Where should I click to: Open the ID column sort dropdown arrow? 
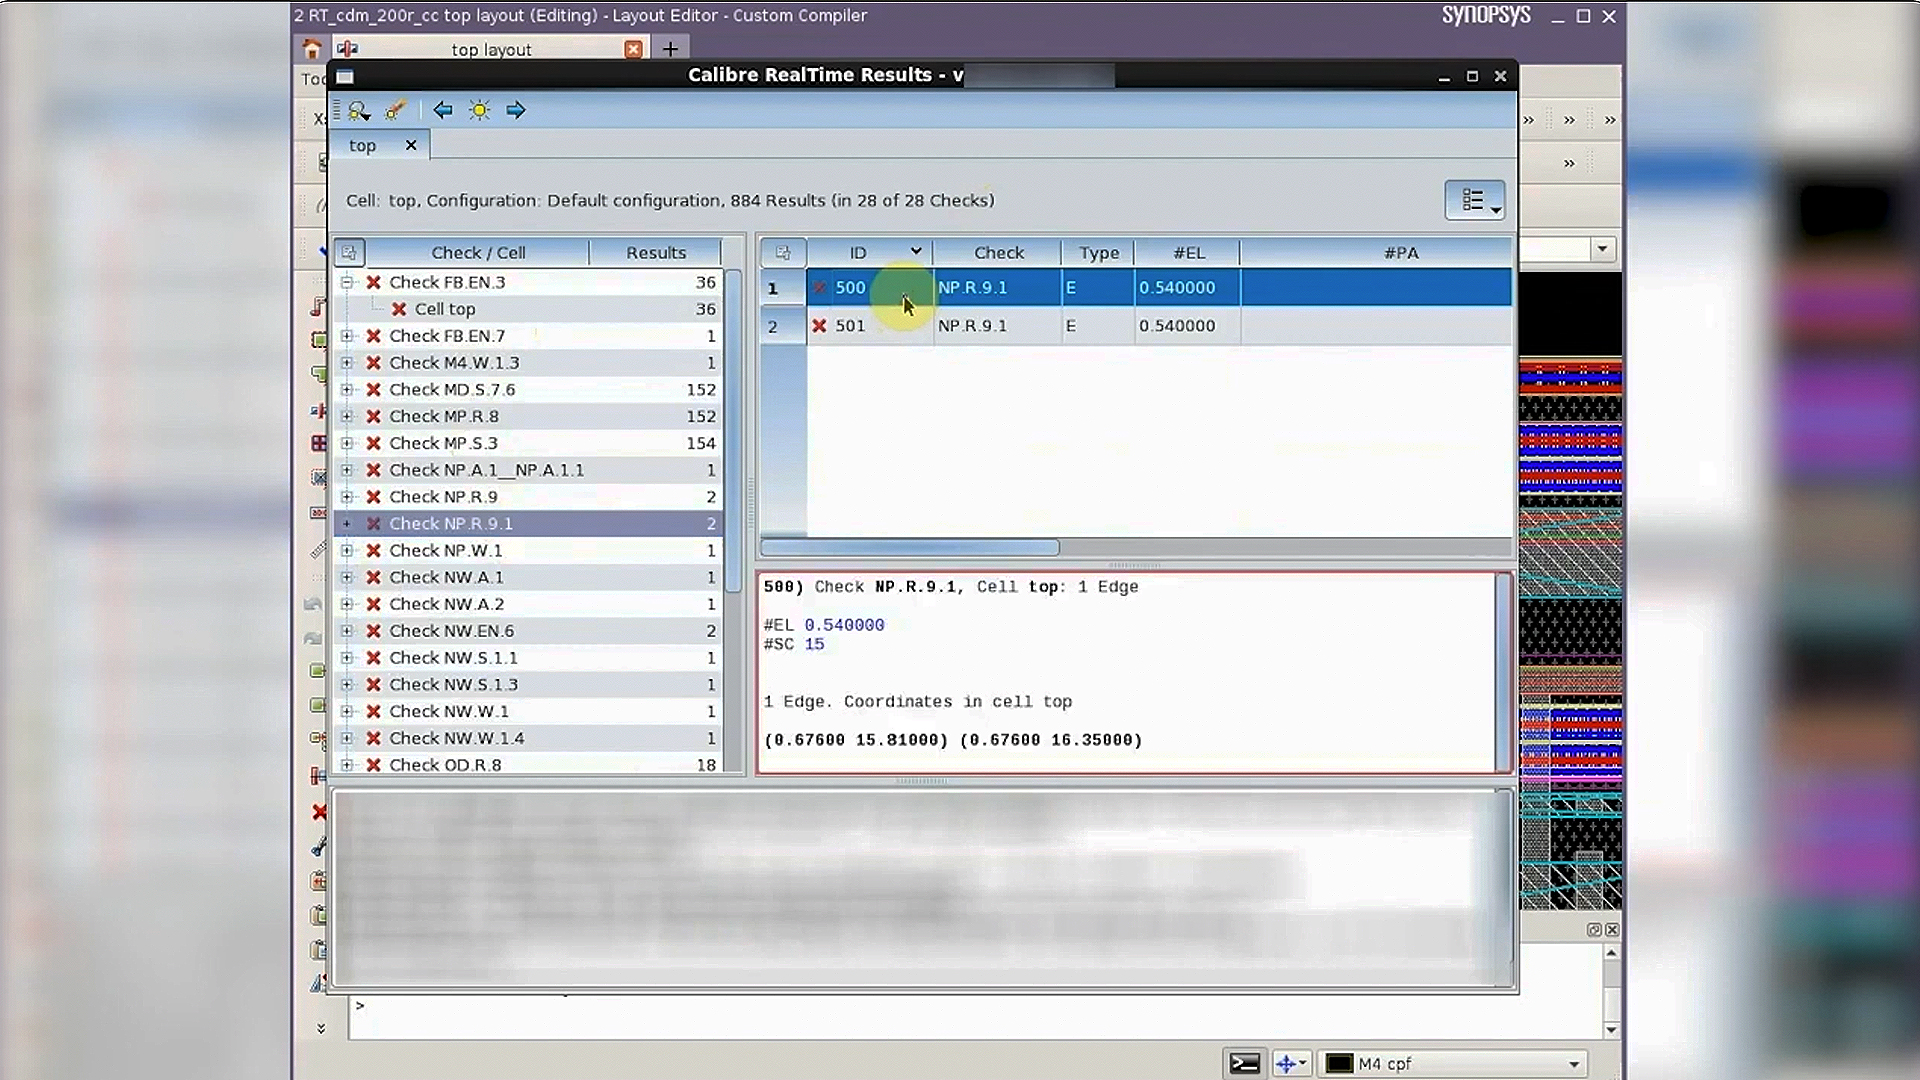(x=916, y=251)
